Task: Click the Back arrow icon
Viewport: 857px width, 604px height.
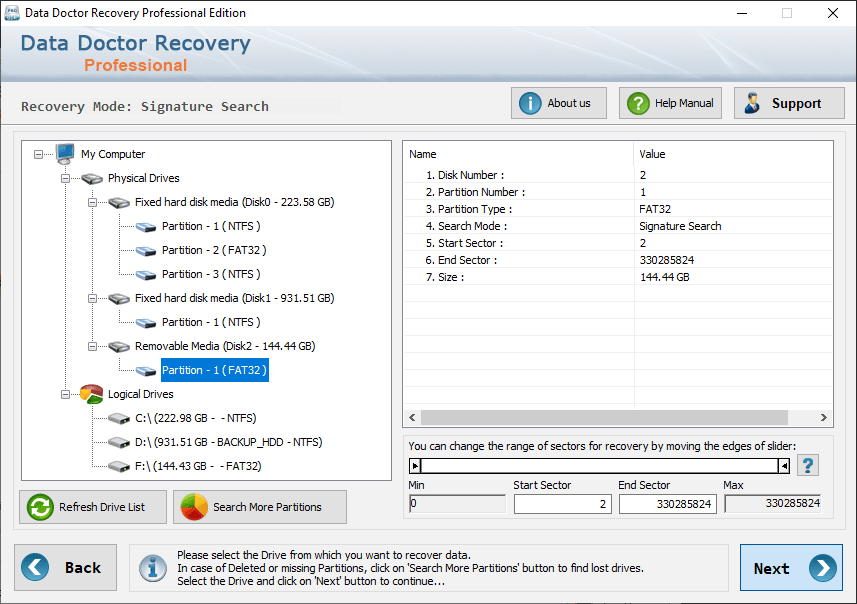Action: click(35, 567)
